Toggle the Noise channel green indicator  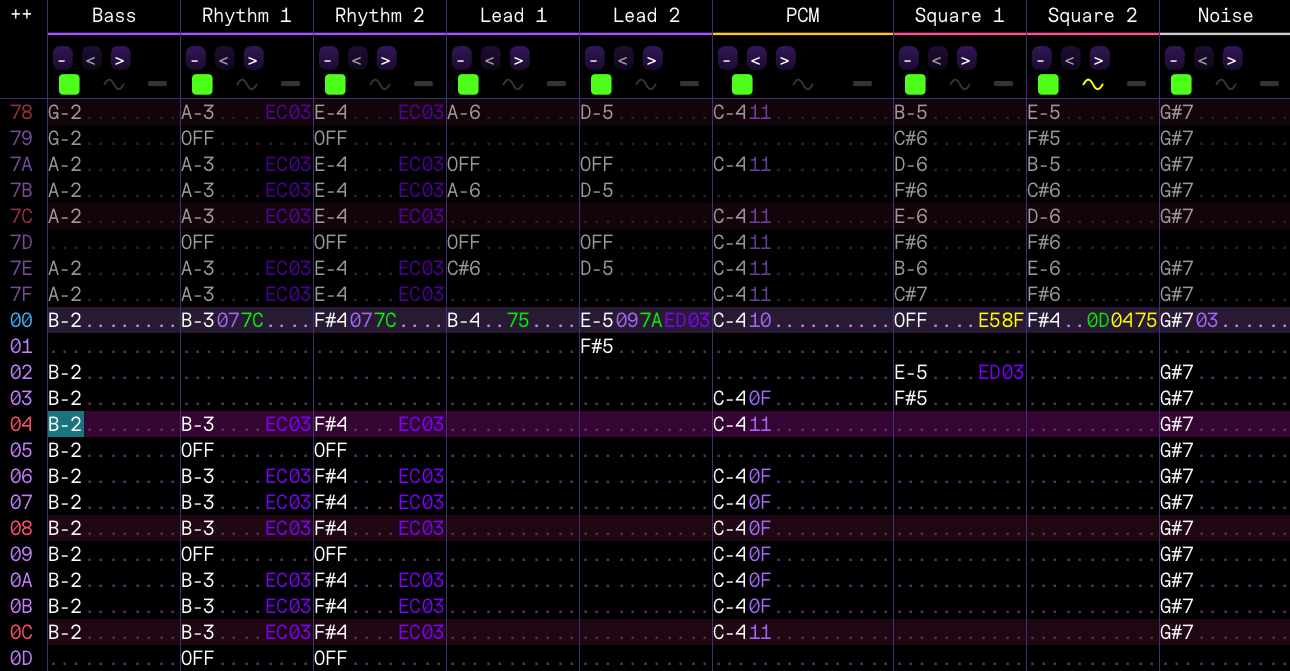[1181, 84]
